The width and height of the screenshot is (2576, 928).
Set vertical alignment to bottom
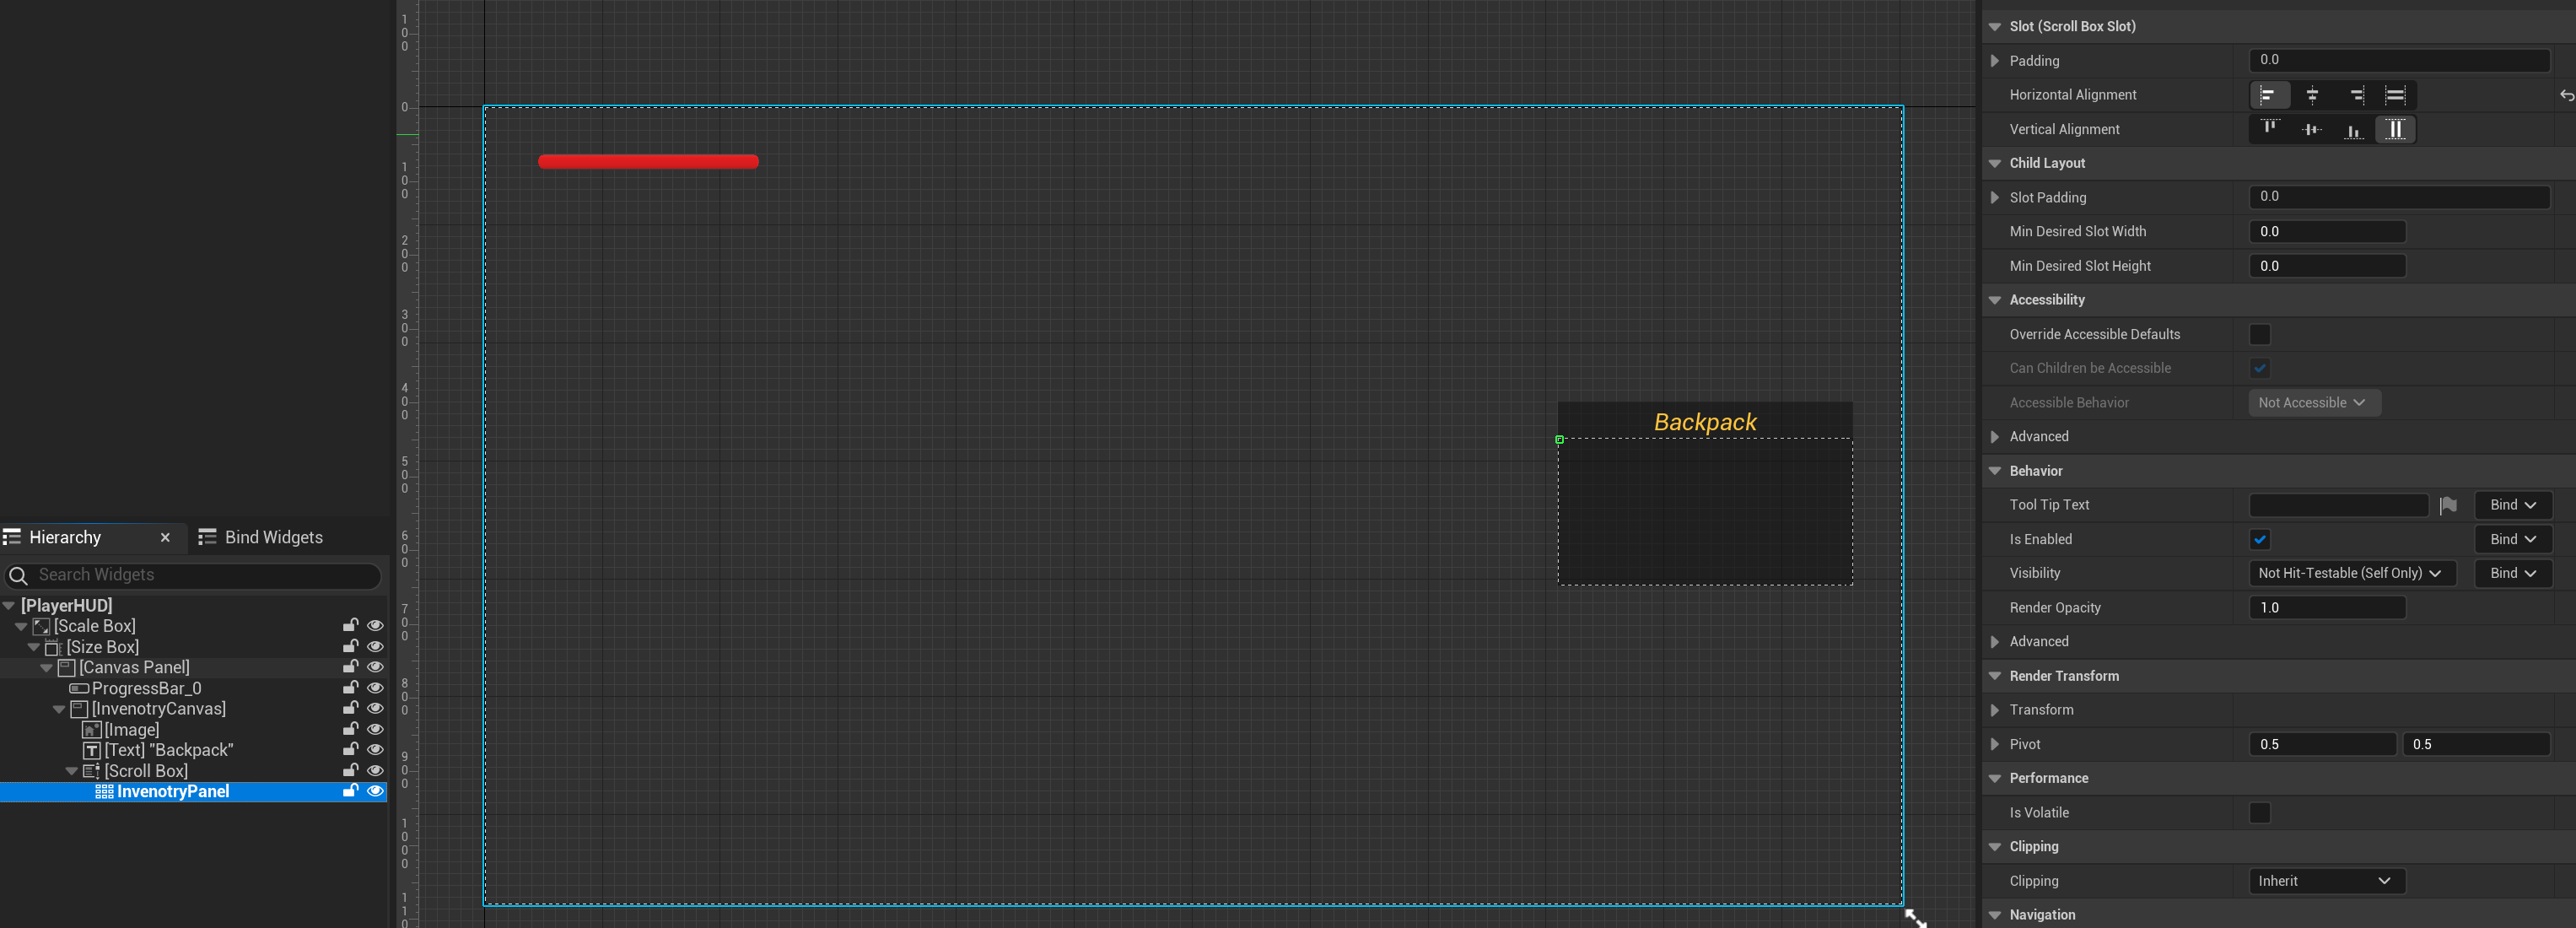(2354, 129)
